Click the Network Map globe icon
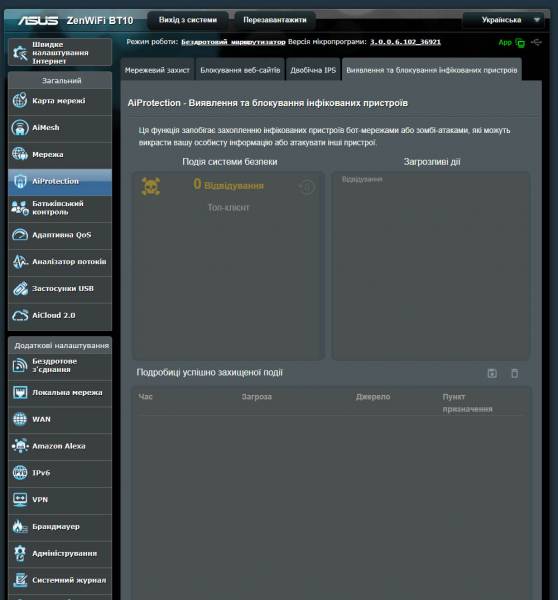The height and width of the screenshot is (600, 558). [20, 101]
